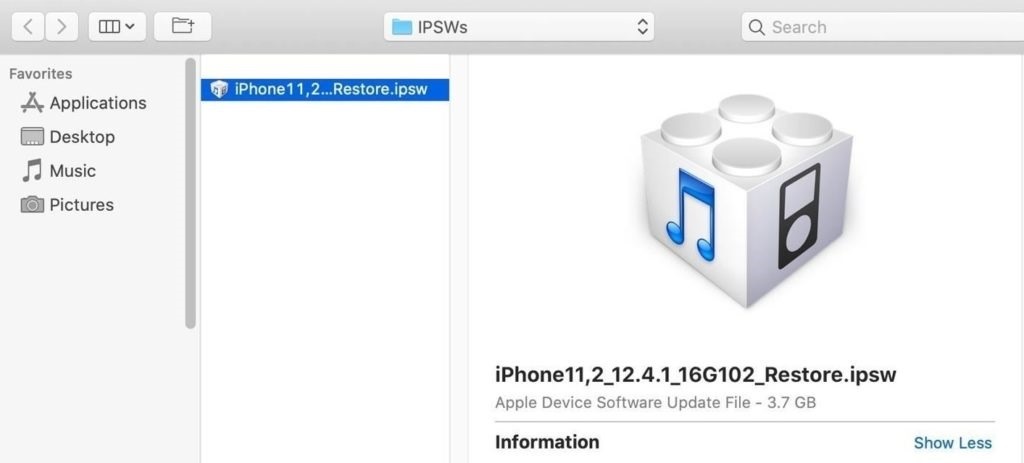Screen dimensions: 1024x463
Task: Focus the Search field
Action: (882, 27)
